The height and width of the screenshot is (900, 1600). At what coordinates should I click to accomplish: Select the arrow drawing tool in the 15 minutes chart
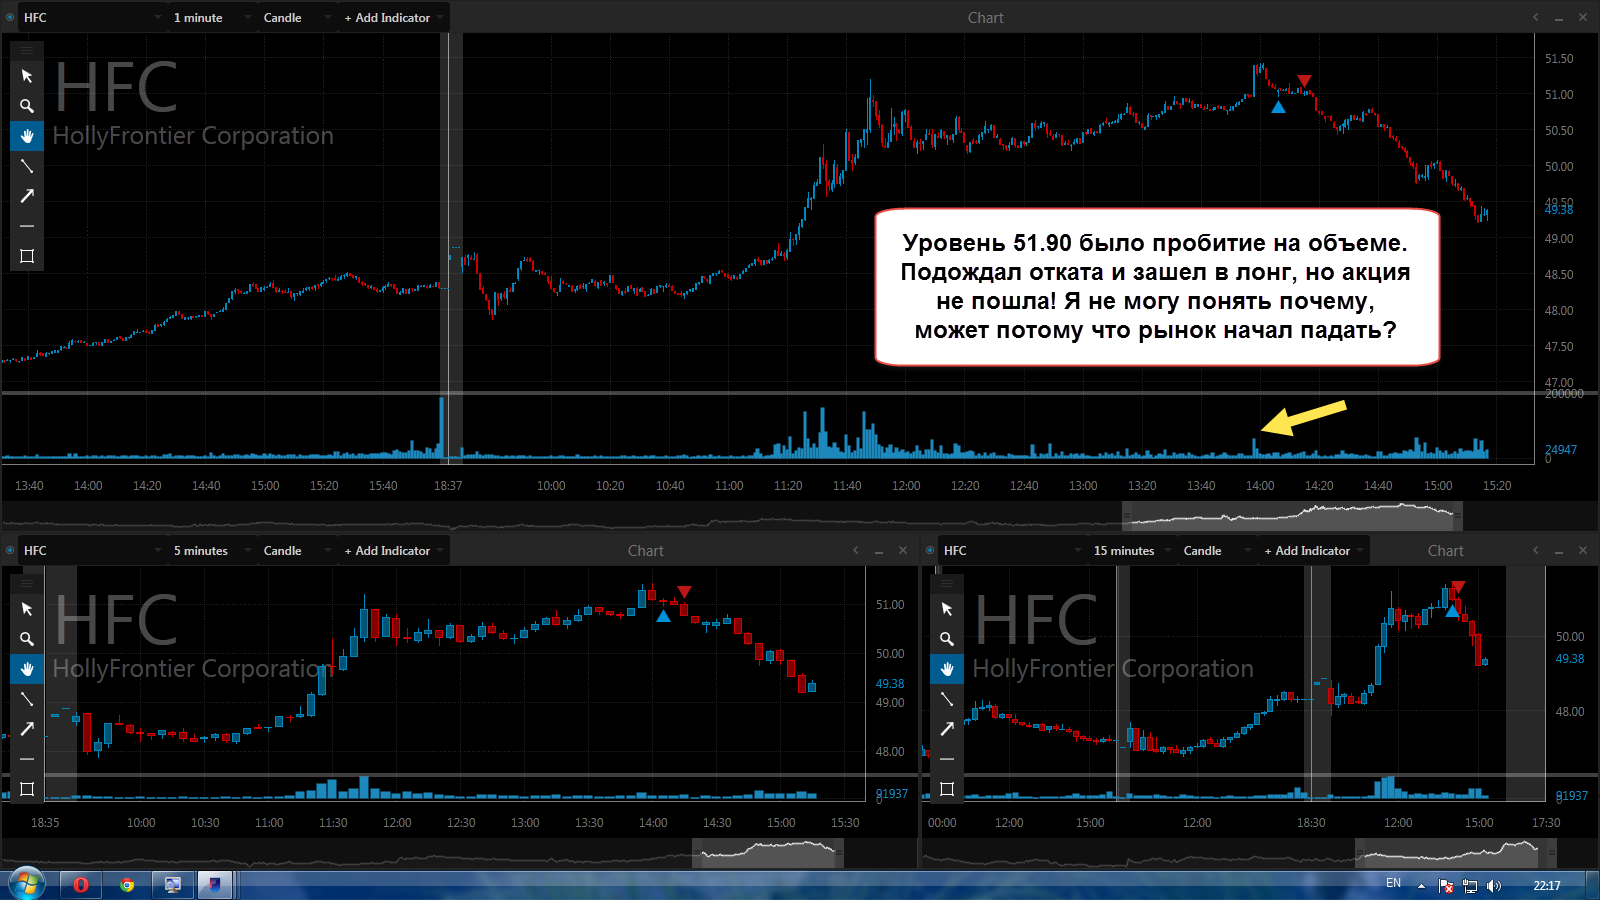(x=947, y=729)
